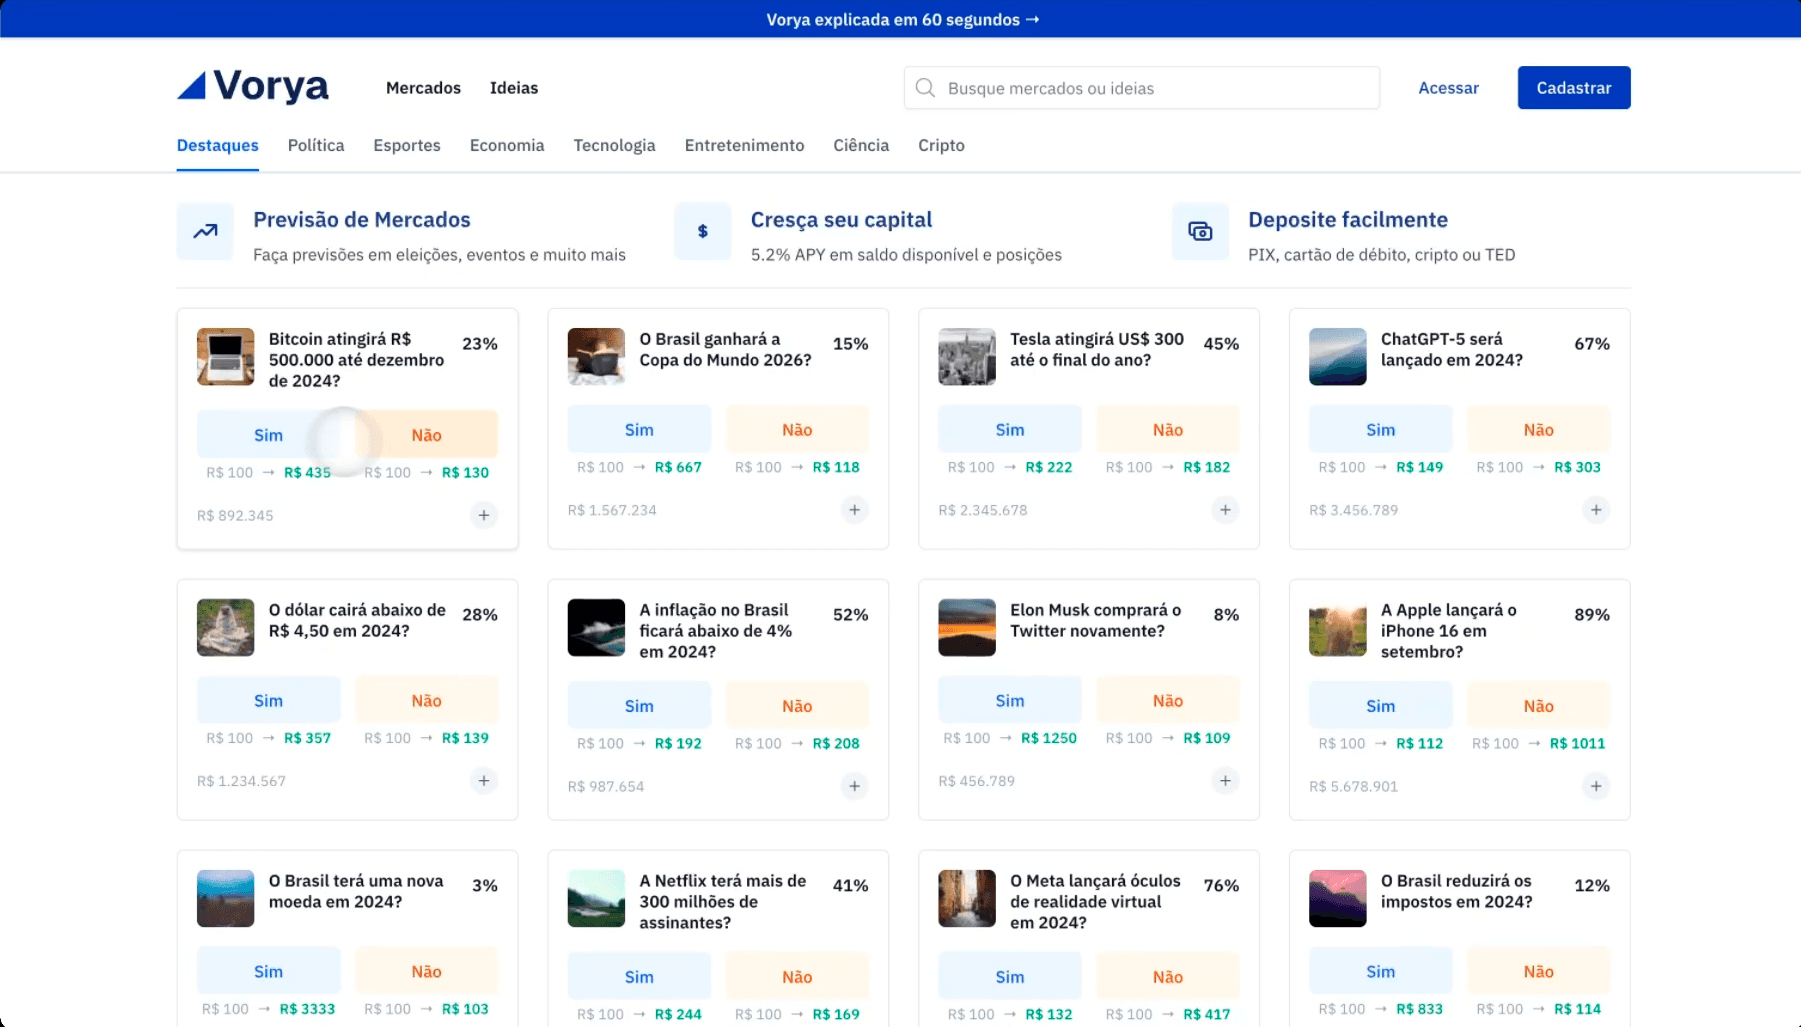Click the Acessar link
This screenshot has height=1027, width=1801.
point(1448,88)
